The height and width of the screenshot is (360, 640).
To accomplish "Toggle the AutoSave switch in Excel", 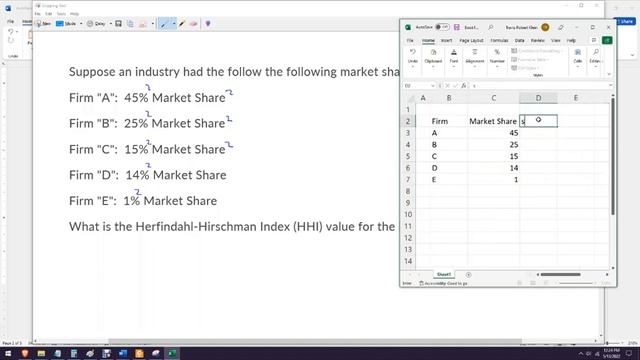I will (x=442, y=27).
